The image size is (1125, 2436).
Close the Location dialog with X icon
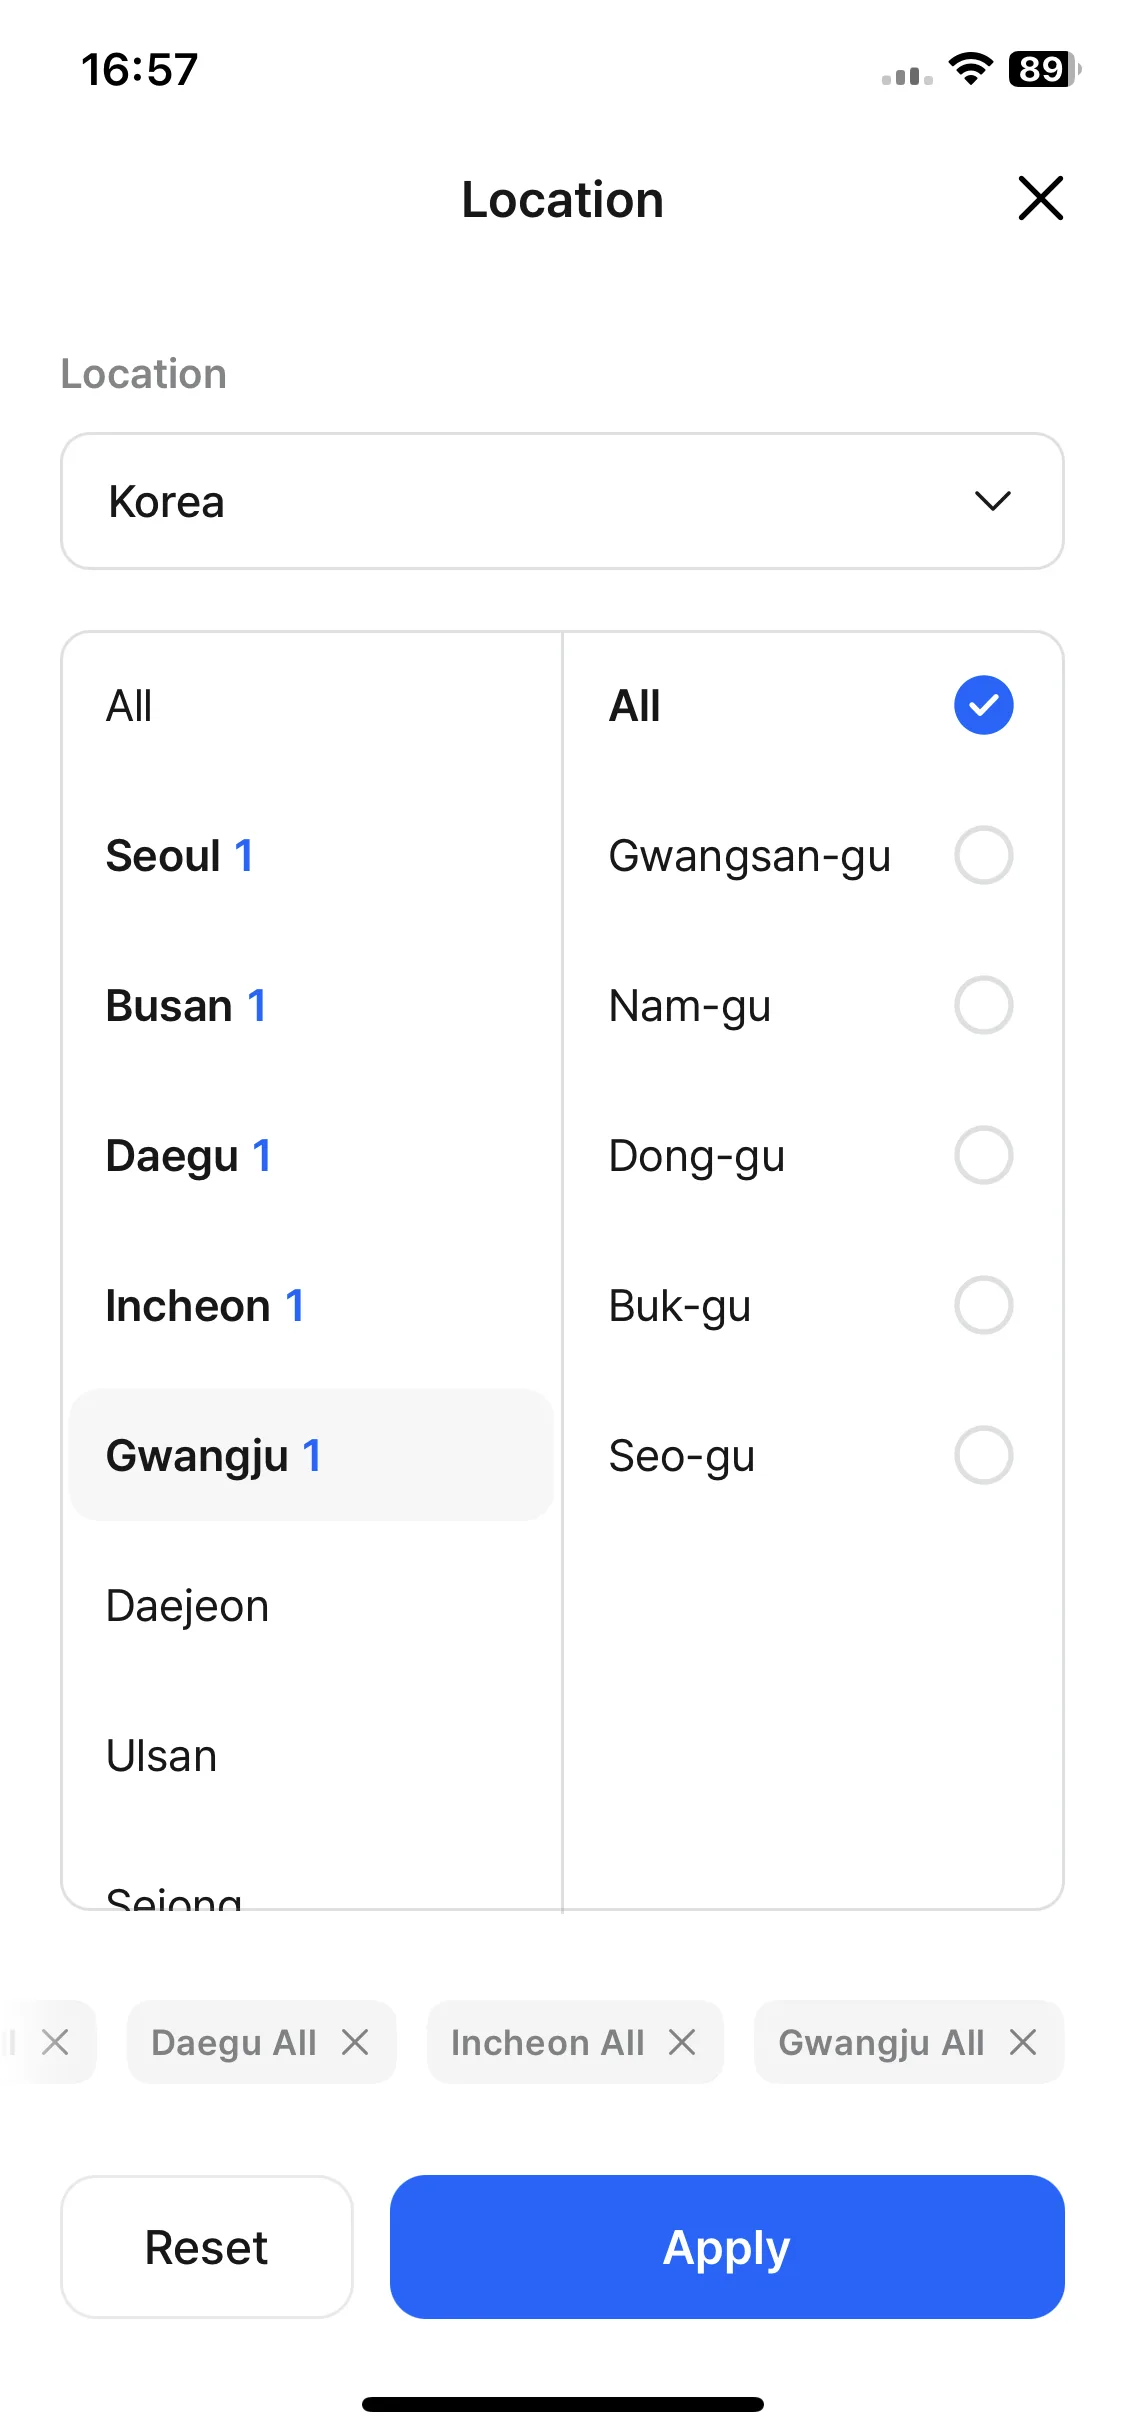[1040, 198]
